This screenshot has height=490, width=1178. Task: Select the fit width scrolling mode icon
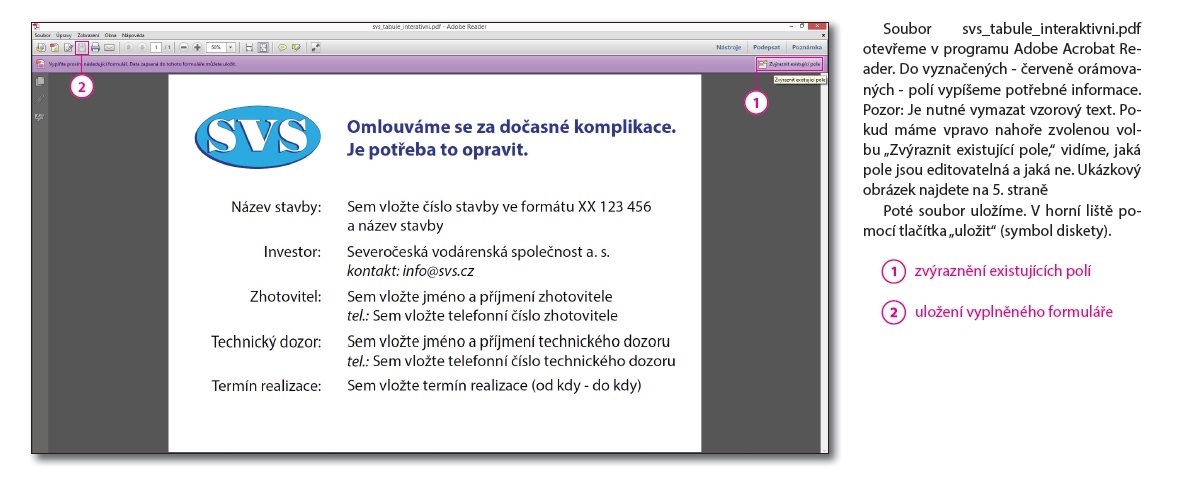pyautogui.click(x=249, y=47)
